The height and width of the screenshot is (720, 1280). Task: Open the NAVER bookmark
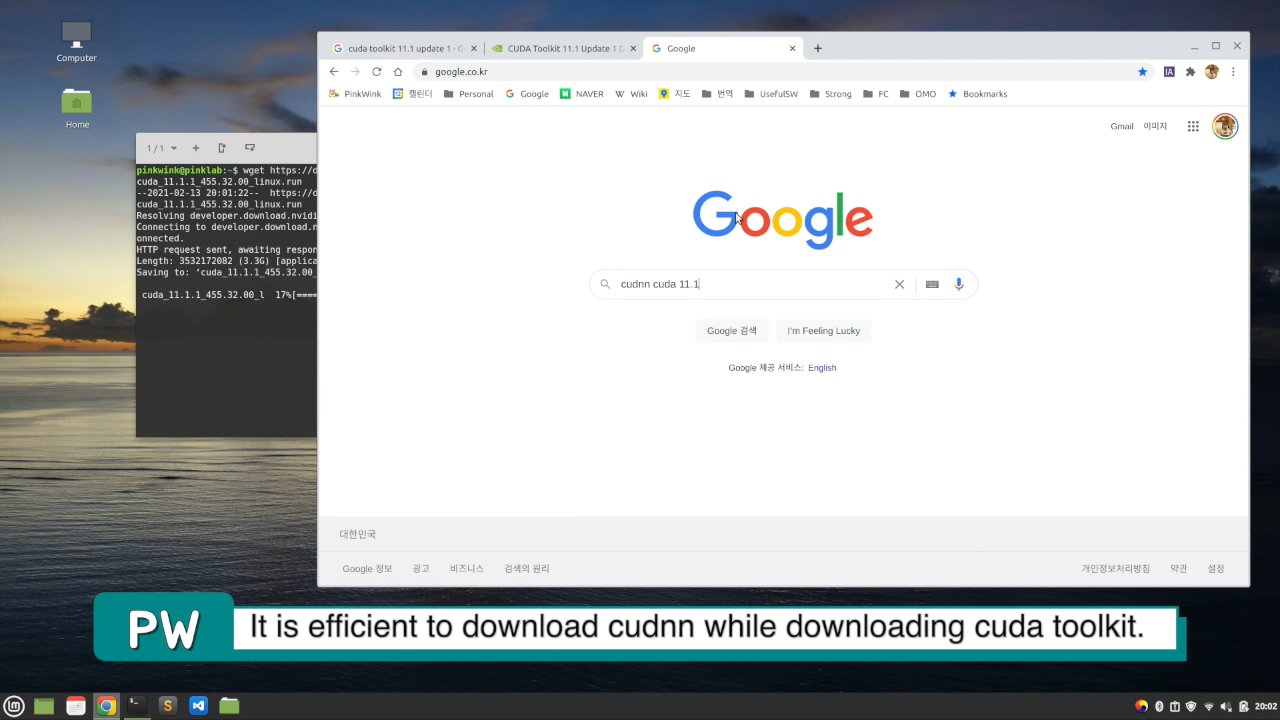coord(582,94)
